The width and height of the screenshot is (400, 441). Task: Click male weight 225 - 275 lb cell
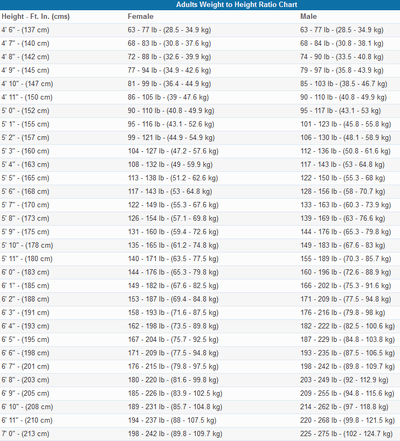tap(346, 433)
